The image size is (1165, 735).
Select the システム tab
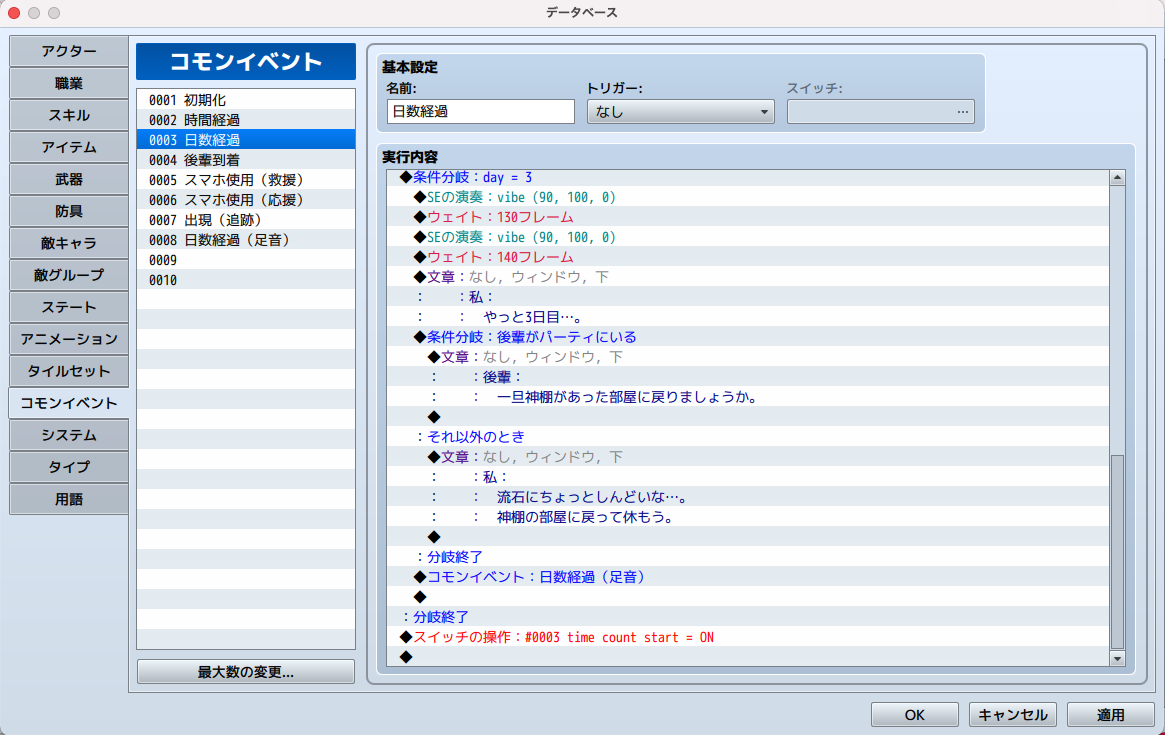pos(69,436)
